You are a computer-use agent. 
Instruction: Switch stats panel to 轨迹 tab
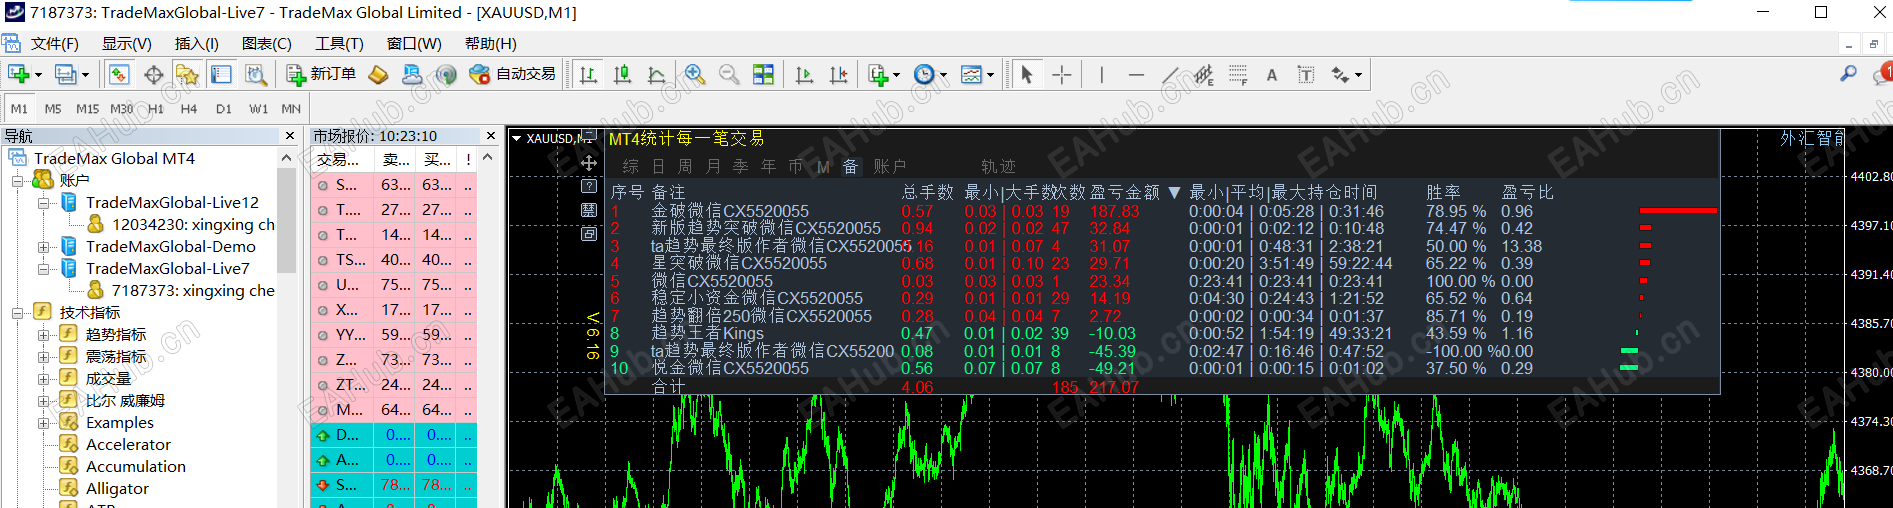coord(998,167)
